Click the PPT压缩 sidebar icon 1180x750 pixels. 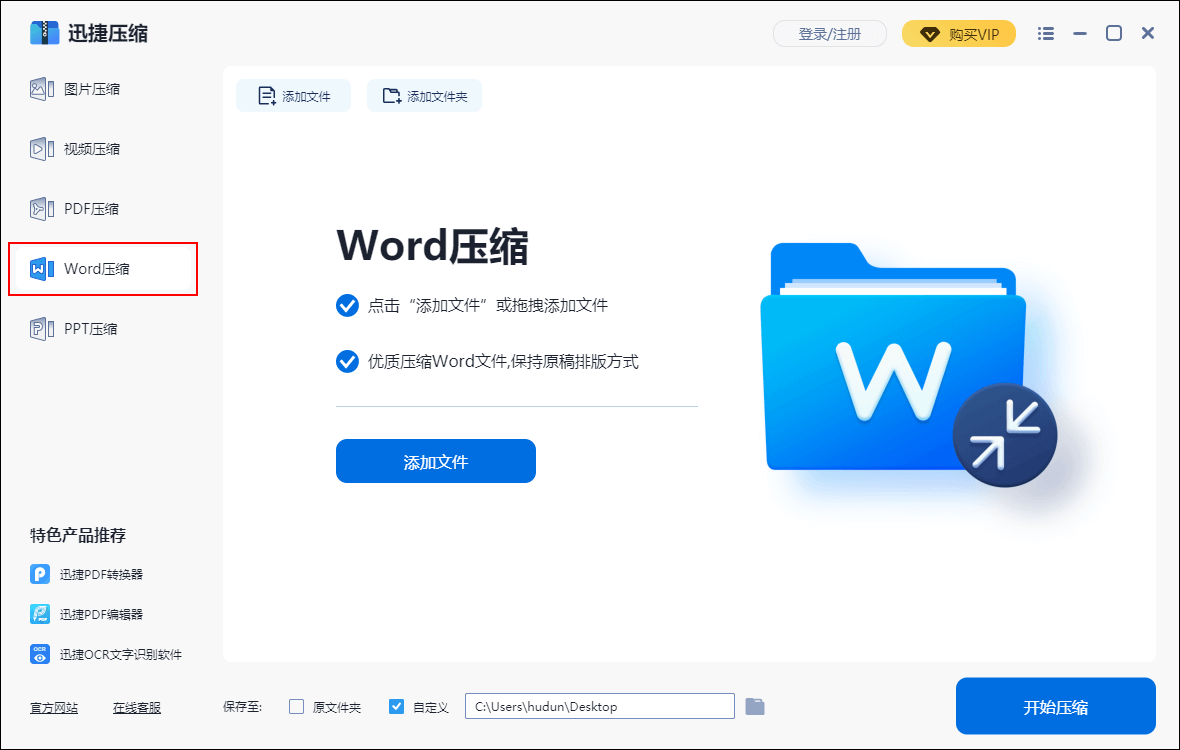tap(41, 329)
